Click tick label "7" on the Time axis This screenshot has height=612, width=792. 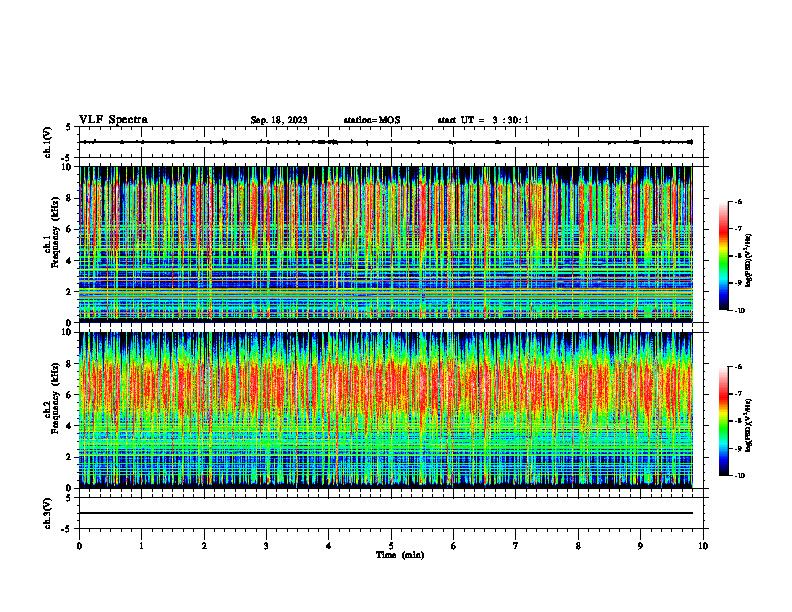click(516, 546)
